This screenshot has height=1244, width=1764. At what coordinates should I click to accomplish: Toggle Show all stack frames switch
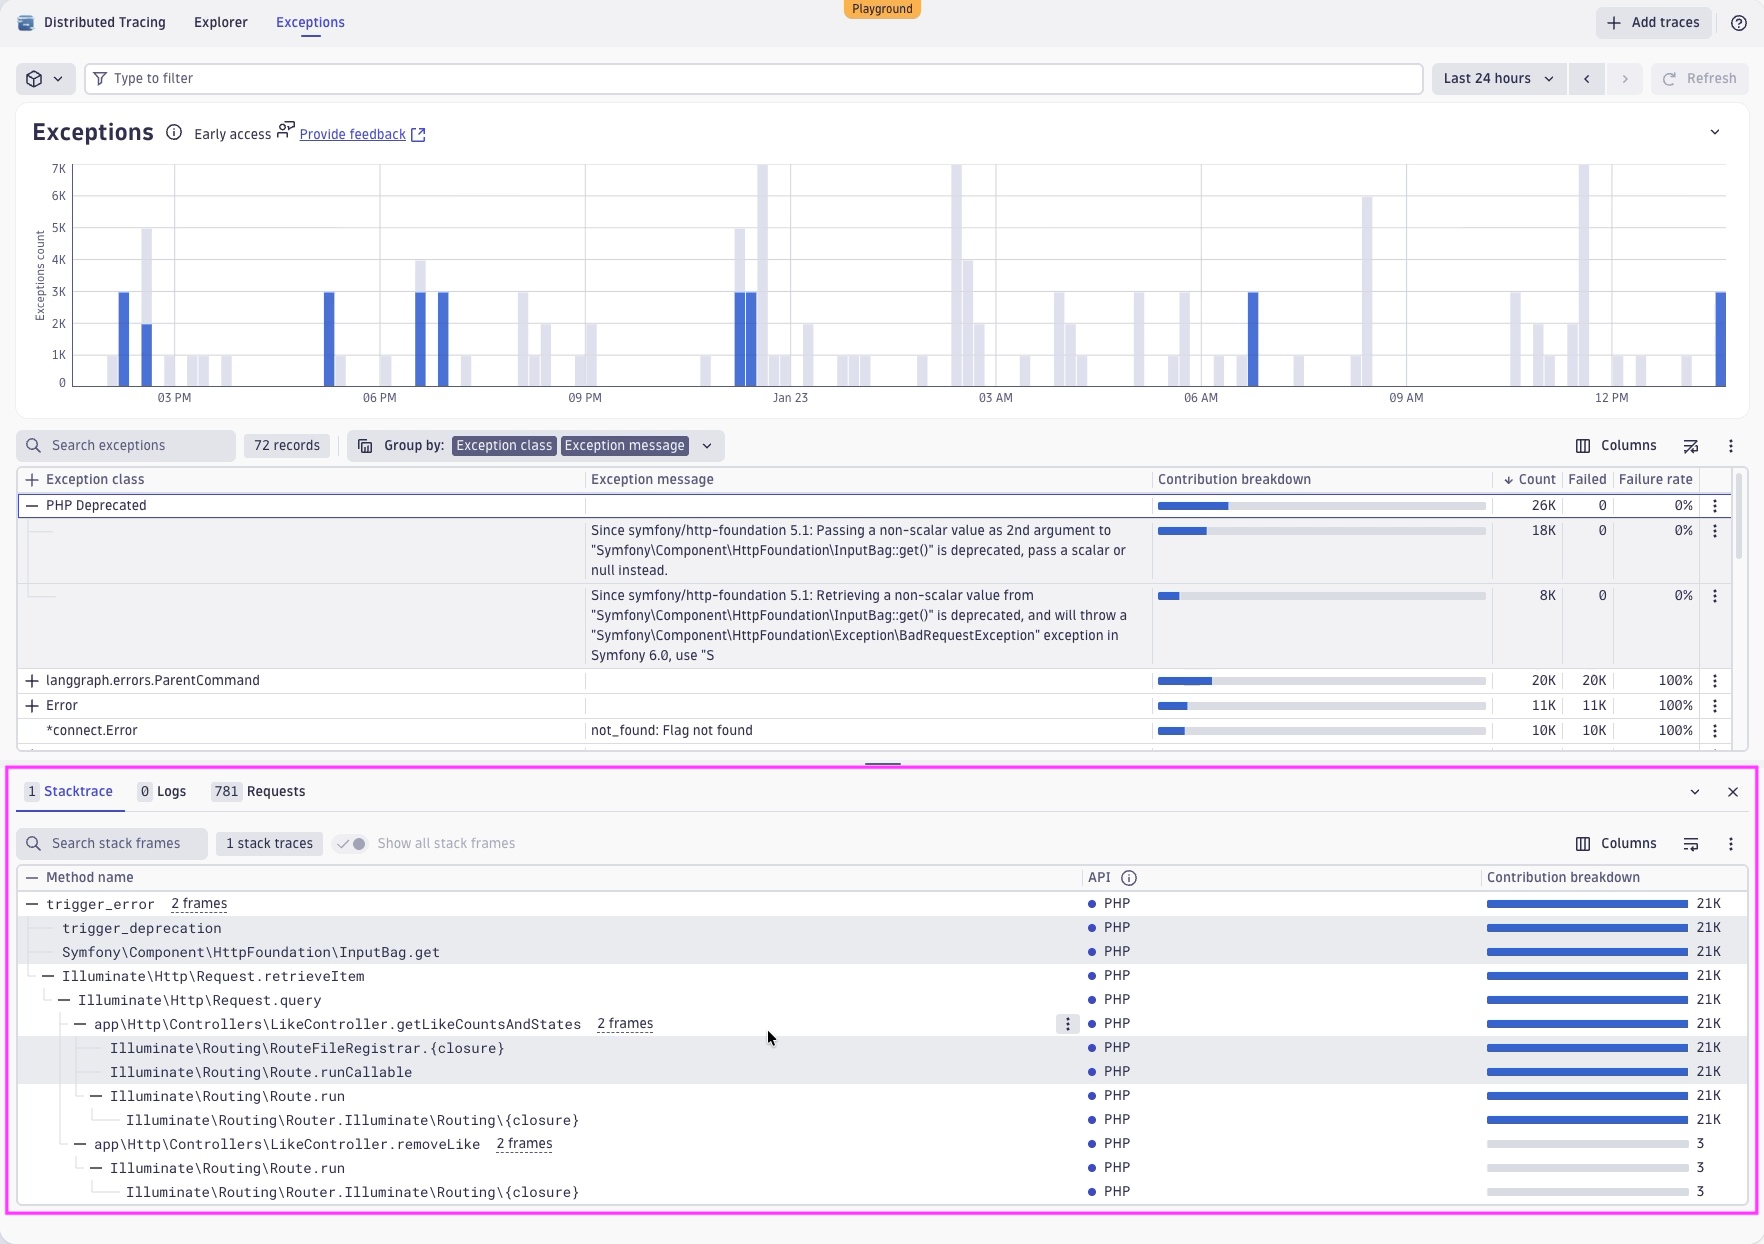351,844
